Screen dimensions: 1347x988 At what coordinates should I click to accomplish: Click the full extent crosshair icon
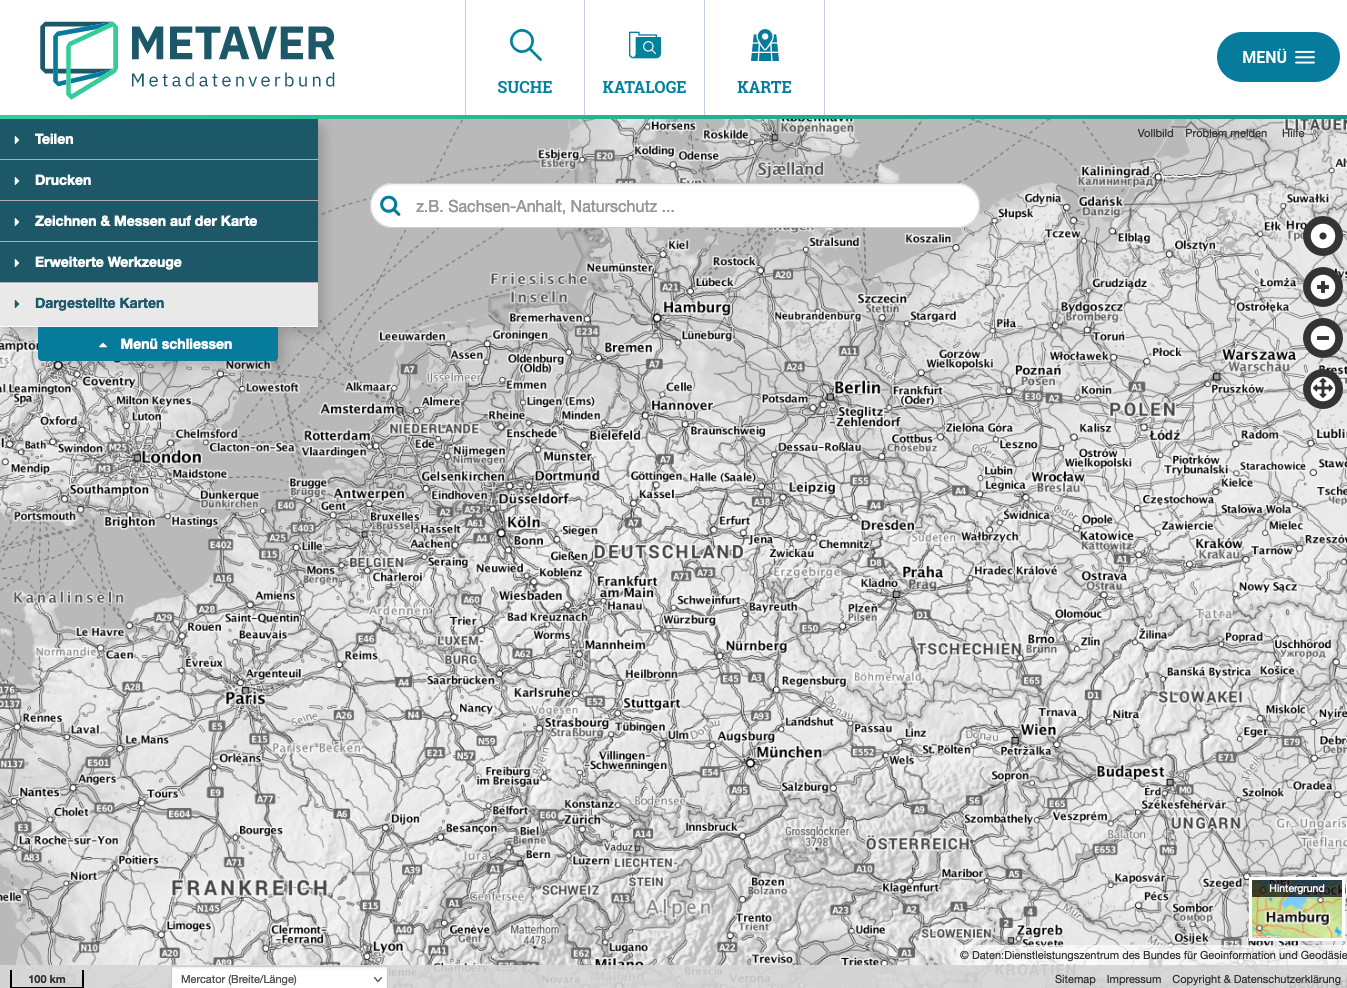1322,389
